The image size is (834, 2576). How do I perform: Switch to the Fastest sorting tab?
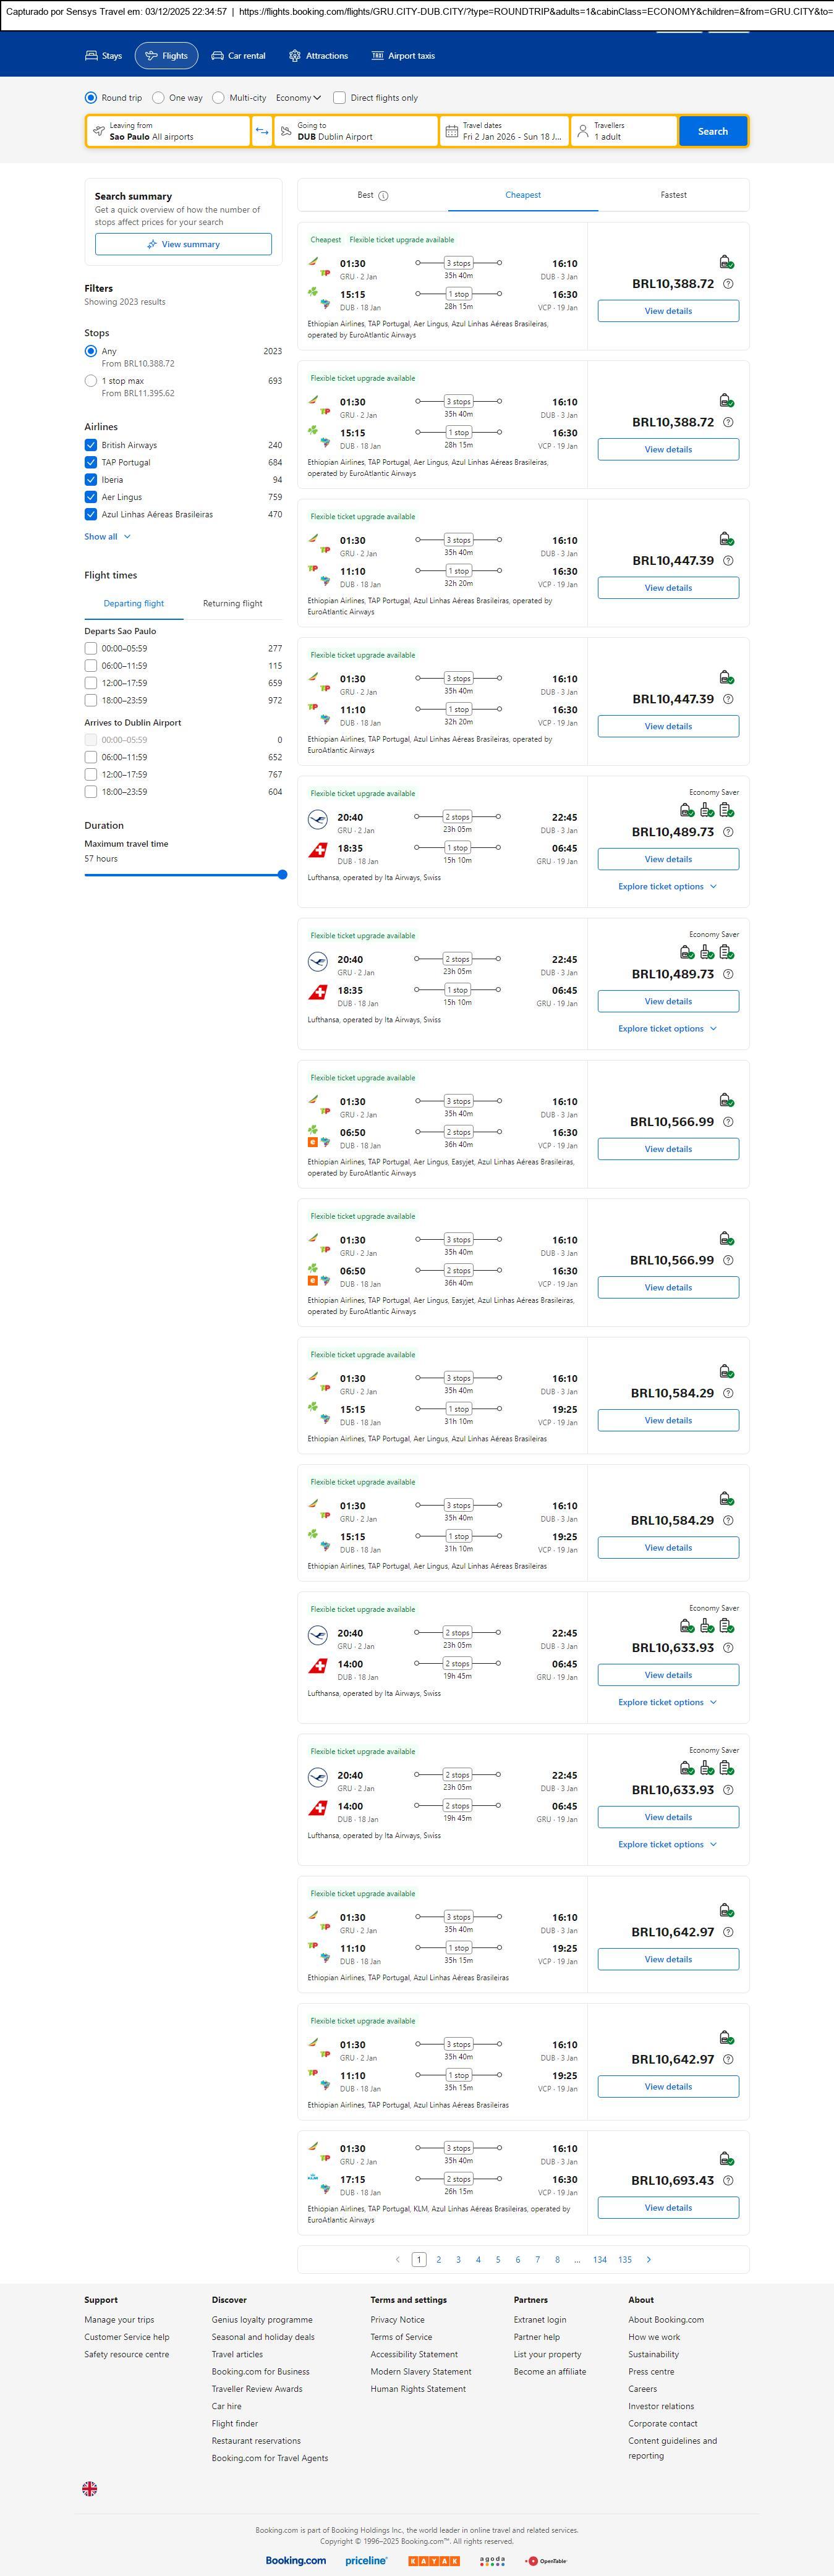pos(673,195)
